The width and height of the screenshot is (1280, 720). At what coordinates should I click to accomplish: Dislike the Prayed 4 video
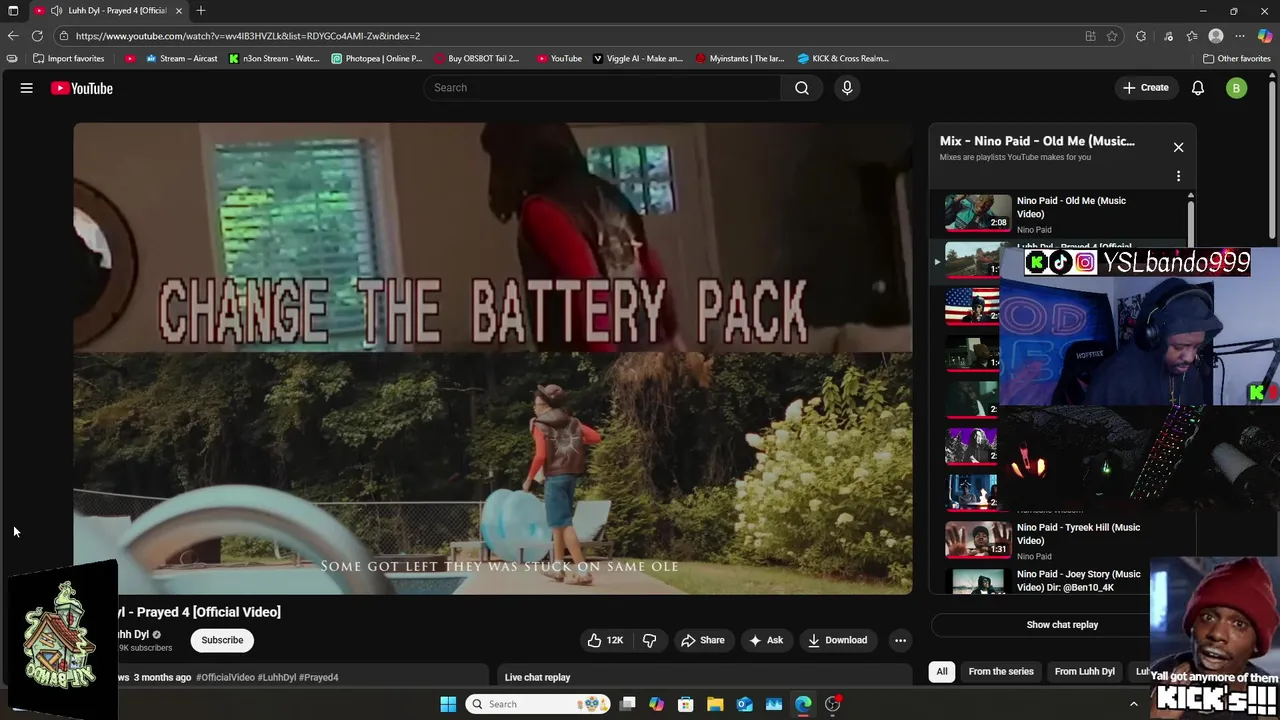[x=650, y=640]
